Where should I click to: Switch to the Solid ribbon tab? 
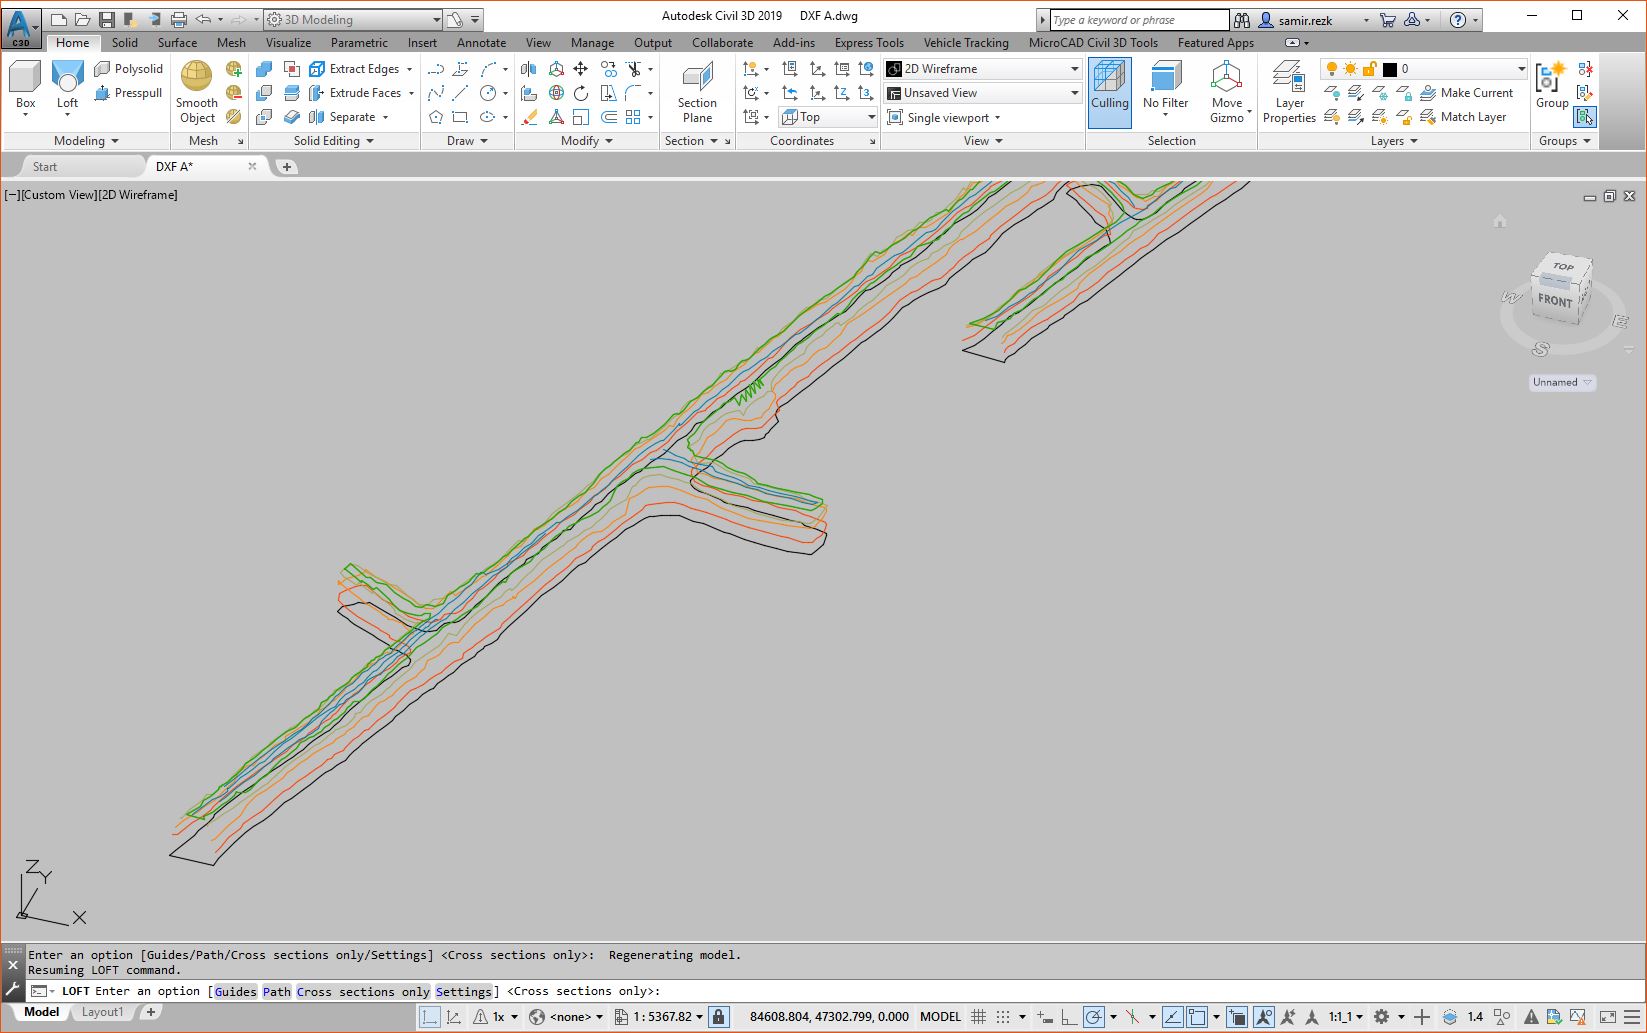pos(124,43)
